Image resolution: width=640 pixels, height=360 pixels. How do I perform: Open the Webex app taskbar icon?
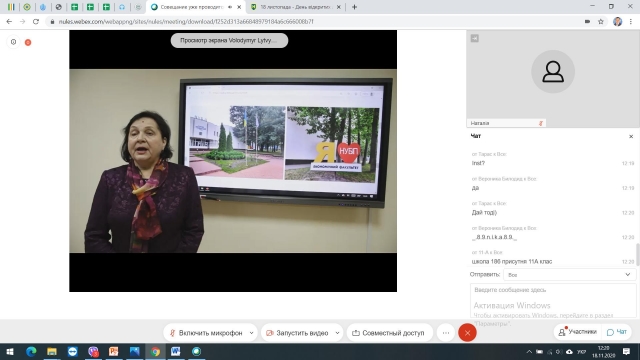[x=196, y=351]
